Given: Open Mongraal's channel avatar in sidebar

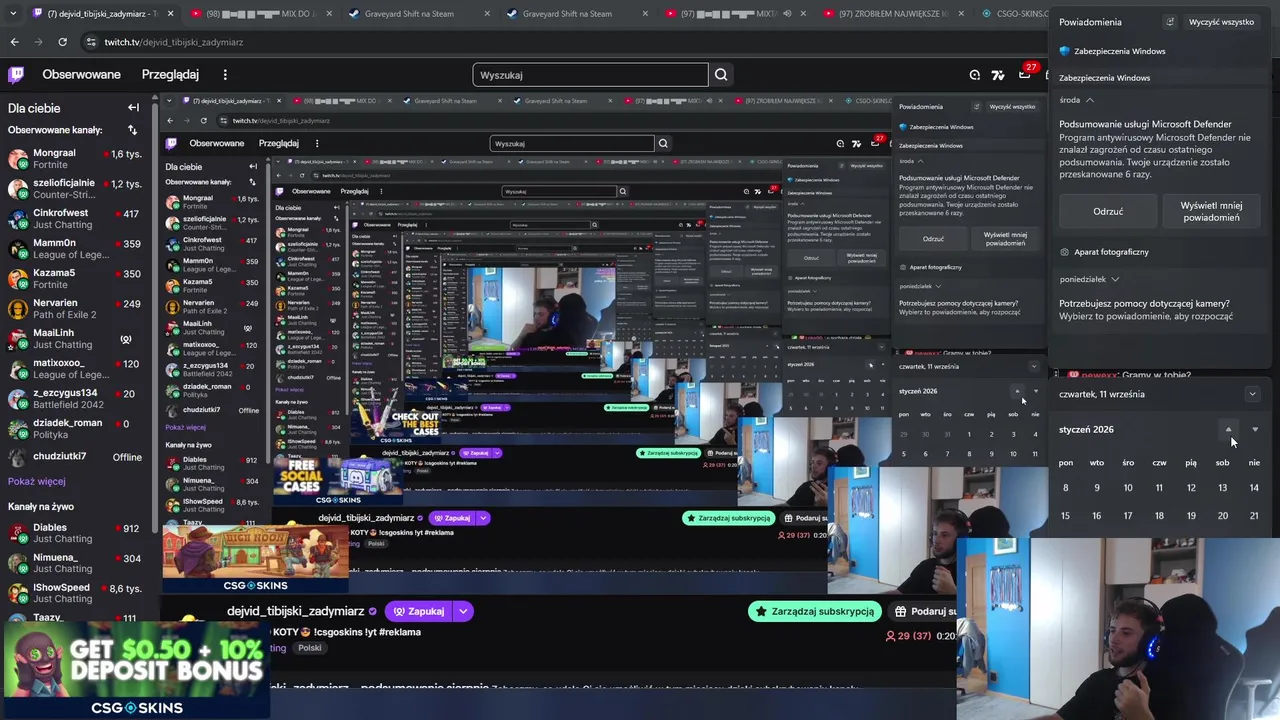Looking at the screenshot, I should tap(18, 159).
